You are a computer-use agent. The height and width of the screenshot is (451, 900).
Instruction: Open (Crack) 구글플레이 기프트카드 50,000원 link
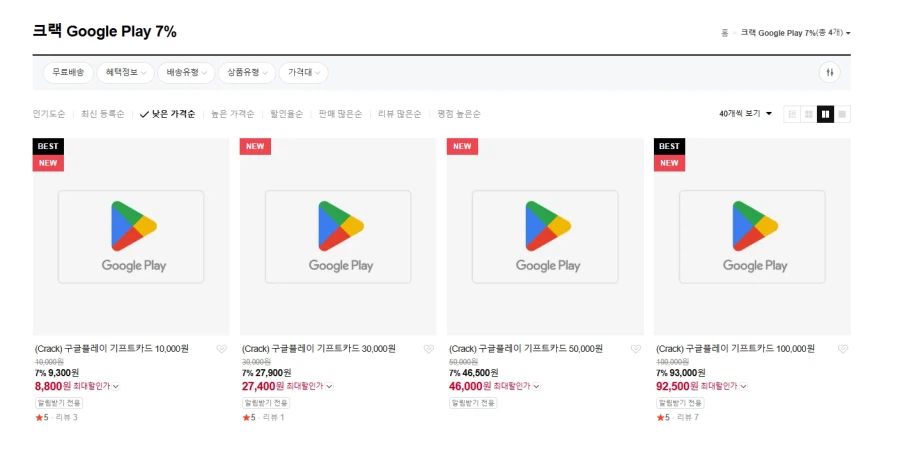point(526,349)
